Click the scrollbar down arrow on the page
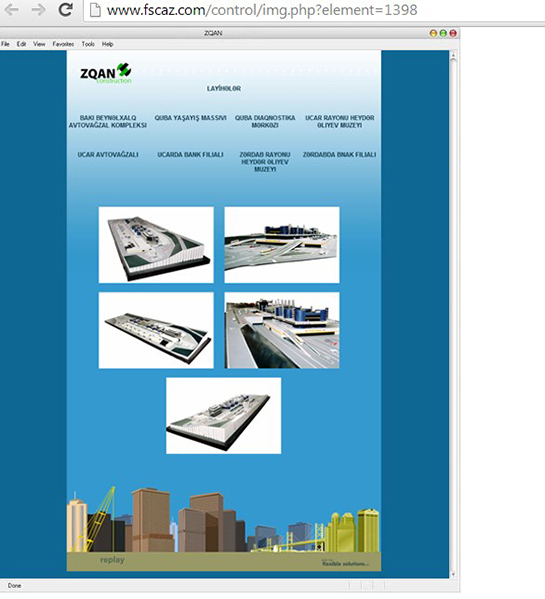The height and width of the screenshot is (599, 545). 453,574
